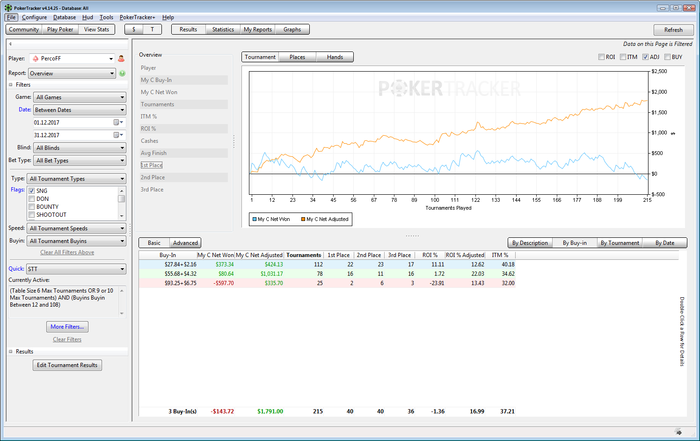The height and width of the screenshot is (441, 700).
Task: Switch to cash mode $ button
Action: 133,29
